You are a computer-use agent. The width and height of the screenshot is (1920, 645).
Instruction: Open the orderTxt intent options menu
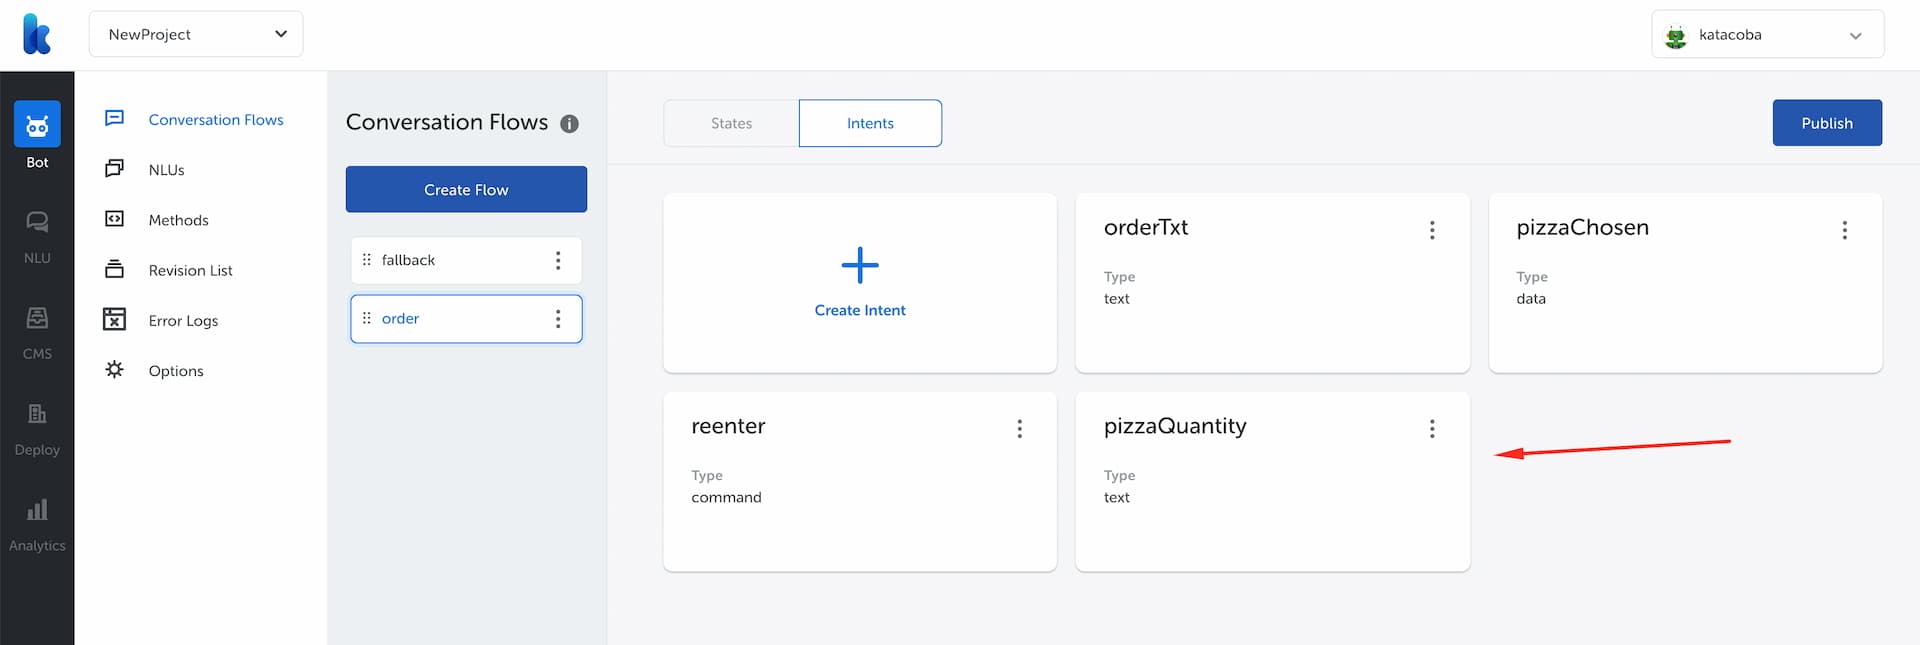[x=1432, y=230]
